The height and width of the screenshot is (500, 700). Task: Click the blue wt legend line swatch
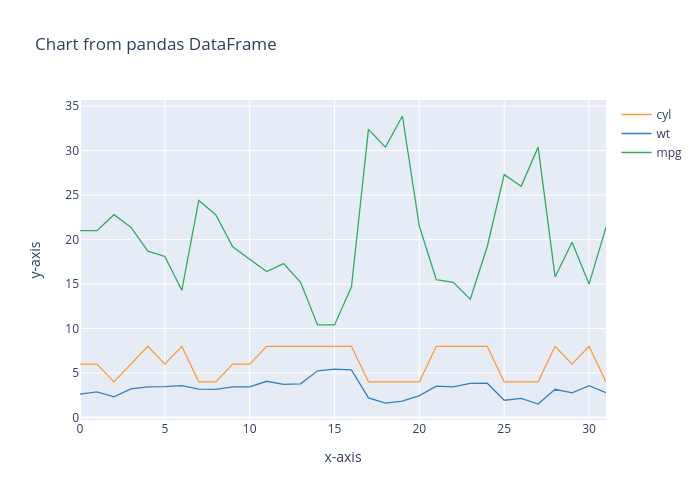coord(635,133)
